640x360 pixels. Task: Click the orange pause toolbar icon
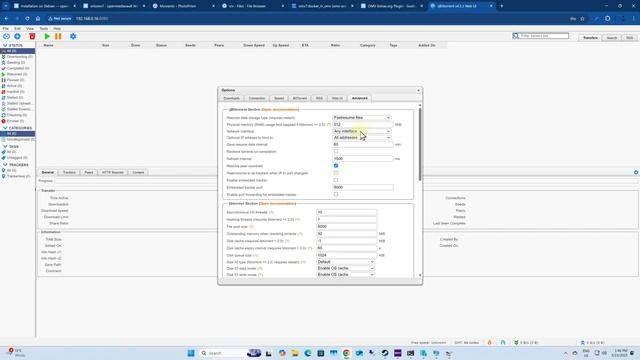(x=58, y=36)
